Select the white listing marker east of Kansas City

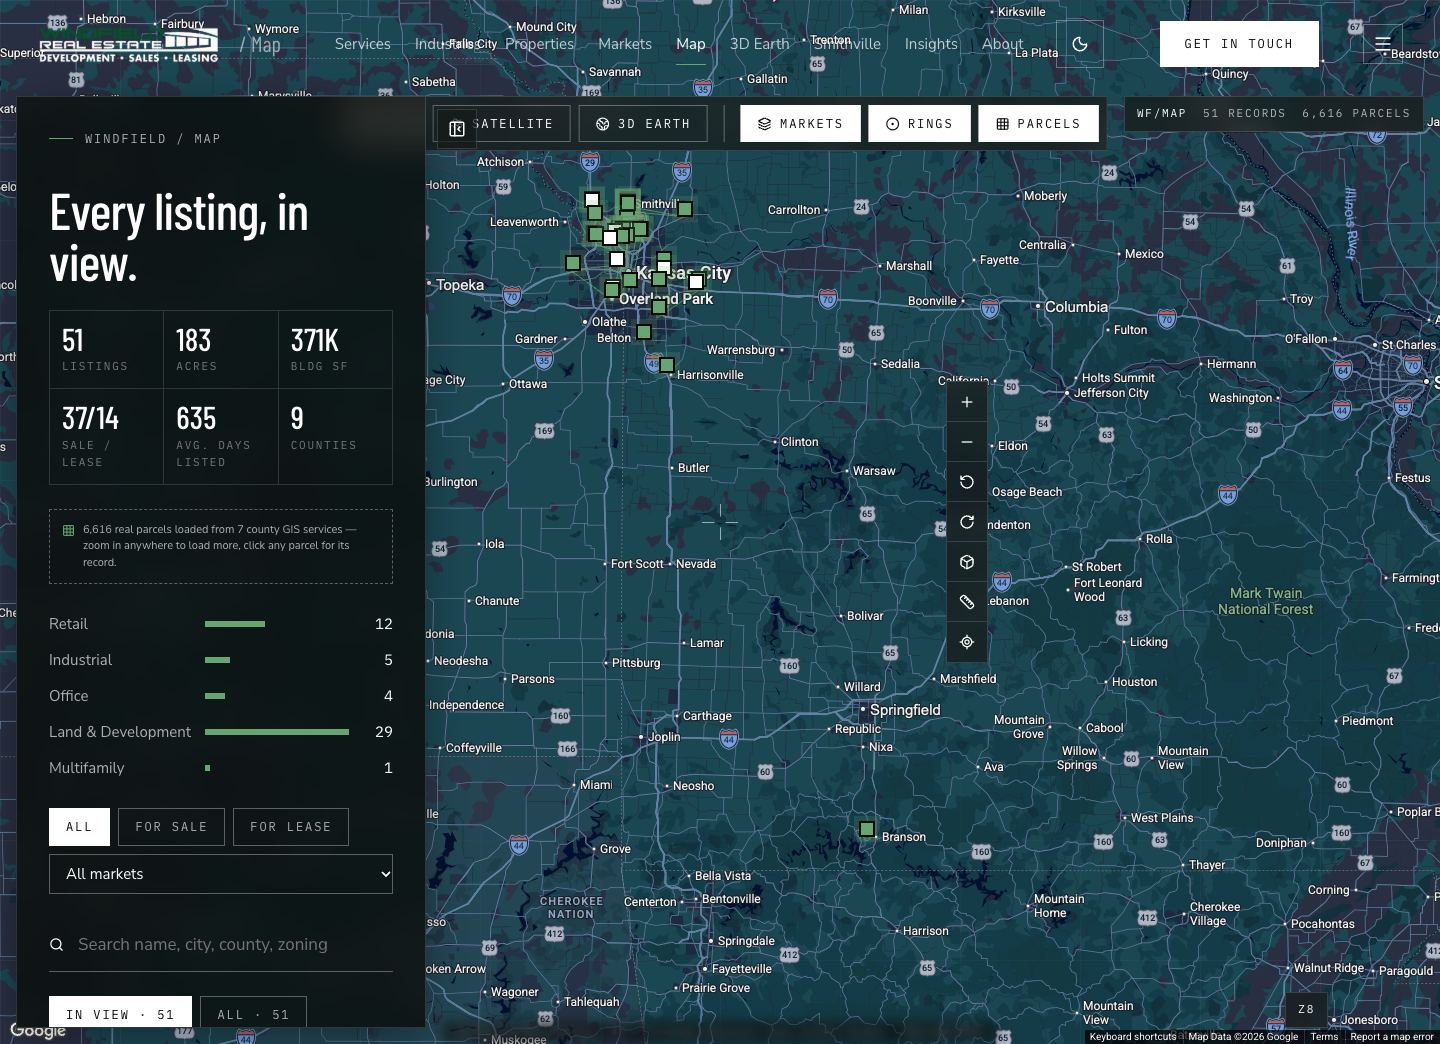point(696,282)
